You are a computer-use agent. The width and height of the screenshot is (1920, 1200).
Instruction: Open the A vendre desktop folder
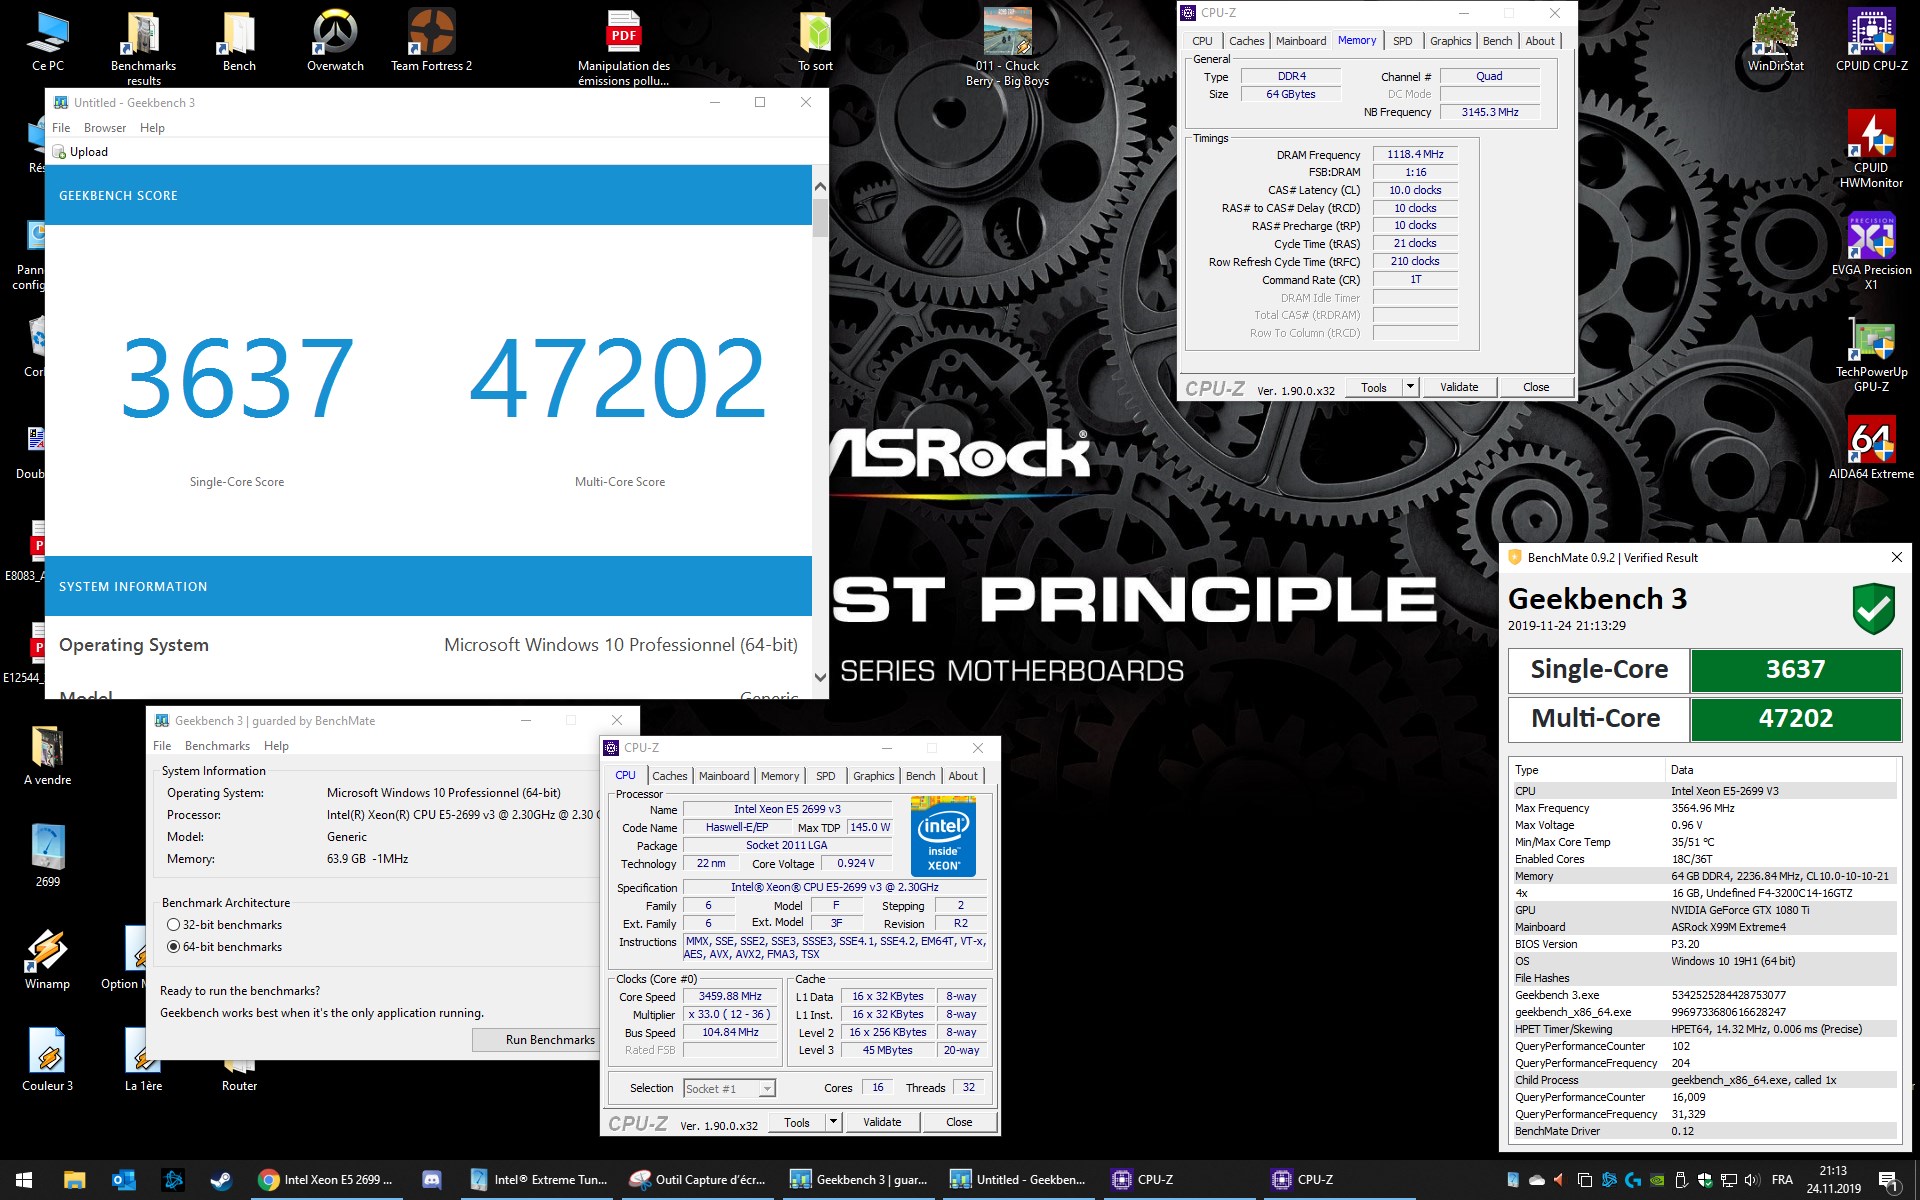point(47,756)
